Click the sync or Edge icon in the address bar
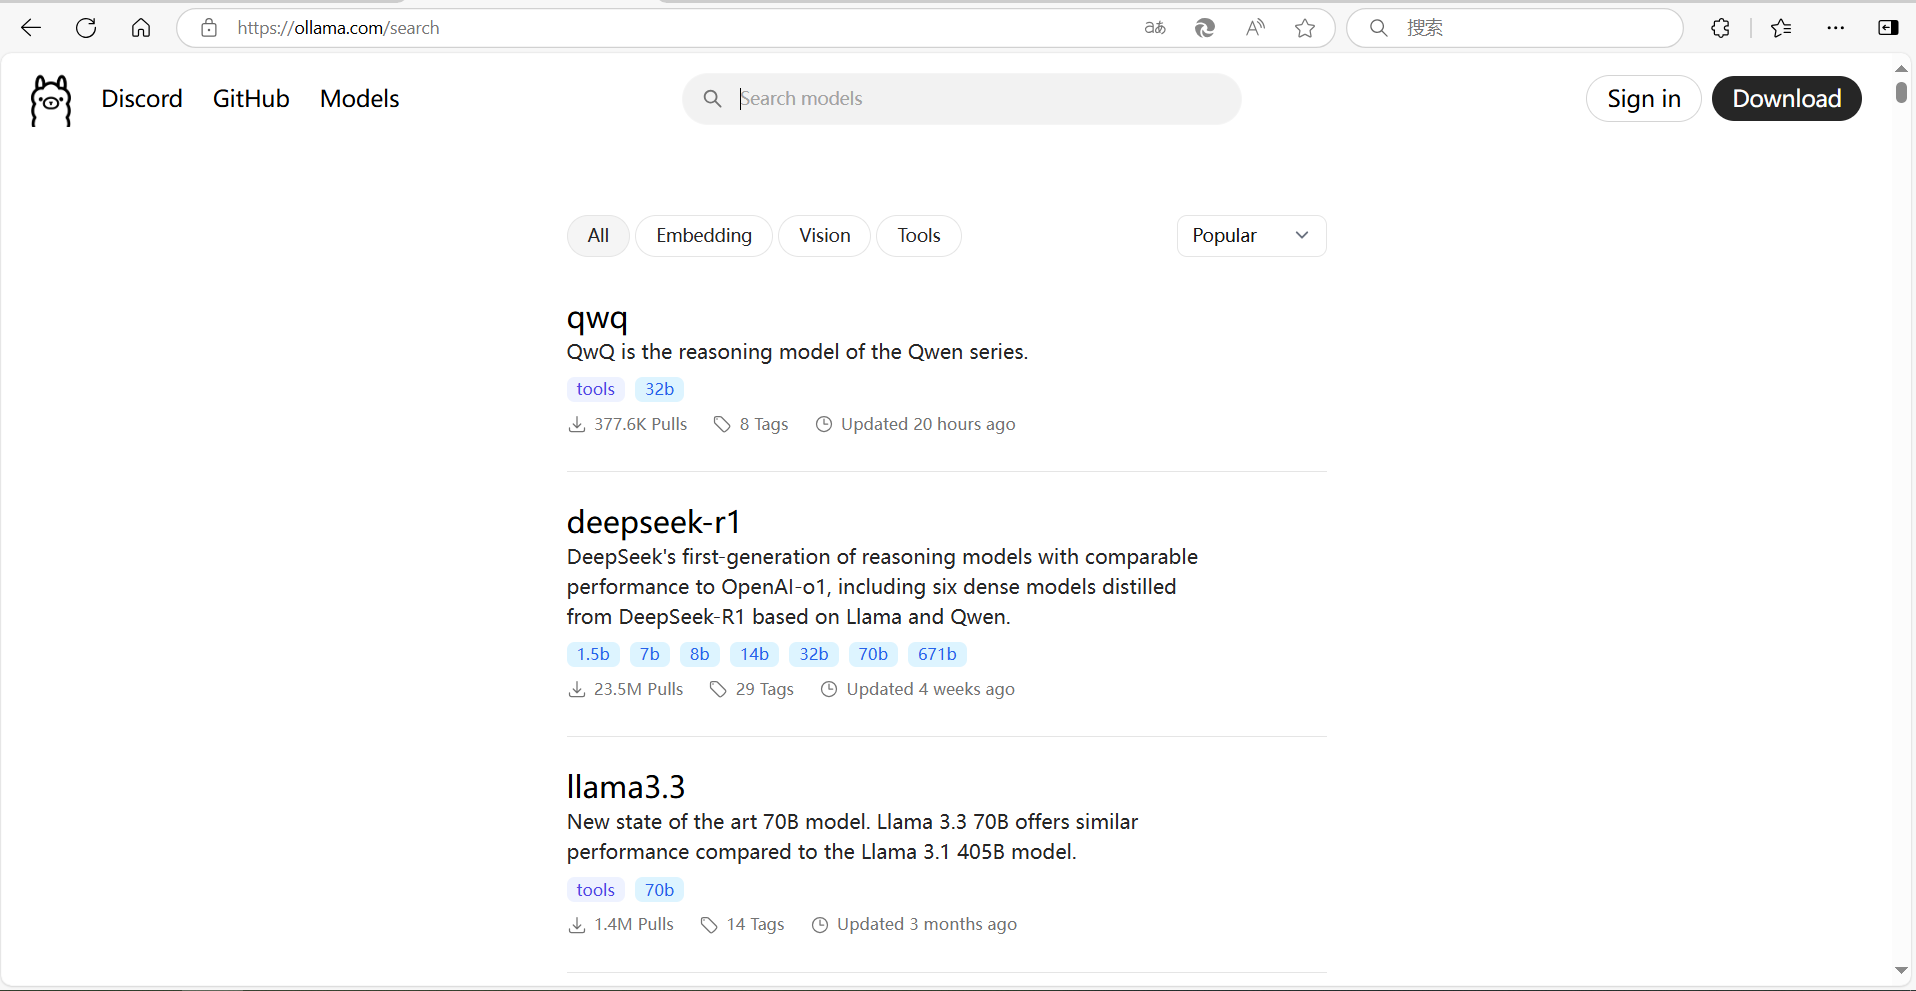1916x991 pixels. click(x=1205, y=28)
